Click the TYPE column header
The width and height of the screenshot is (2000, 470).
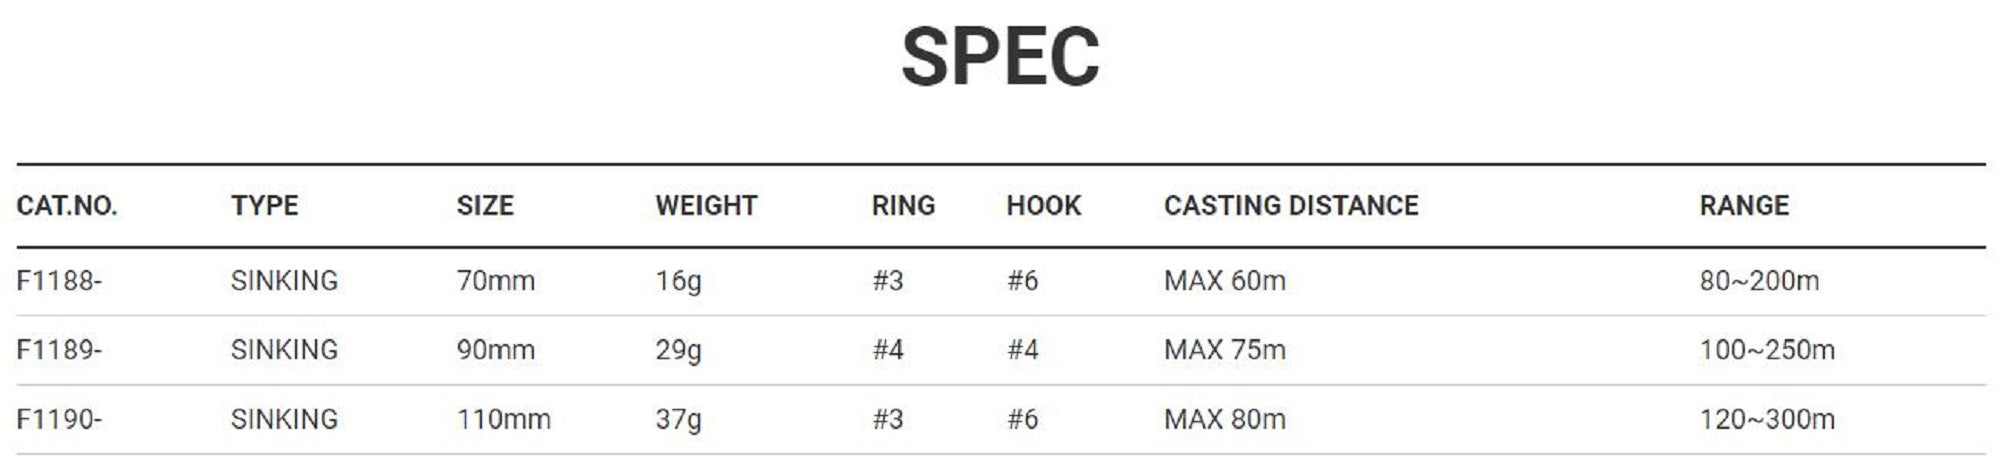[x=264, y=206]
